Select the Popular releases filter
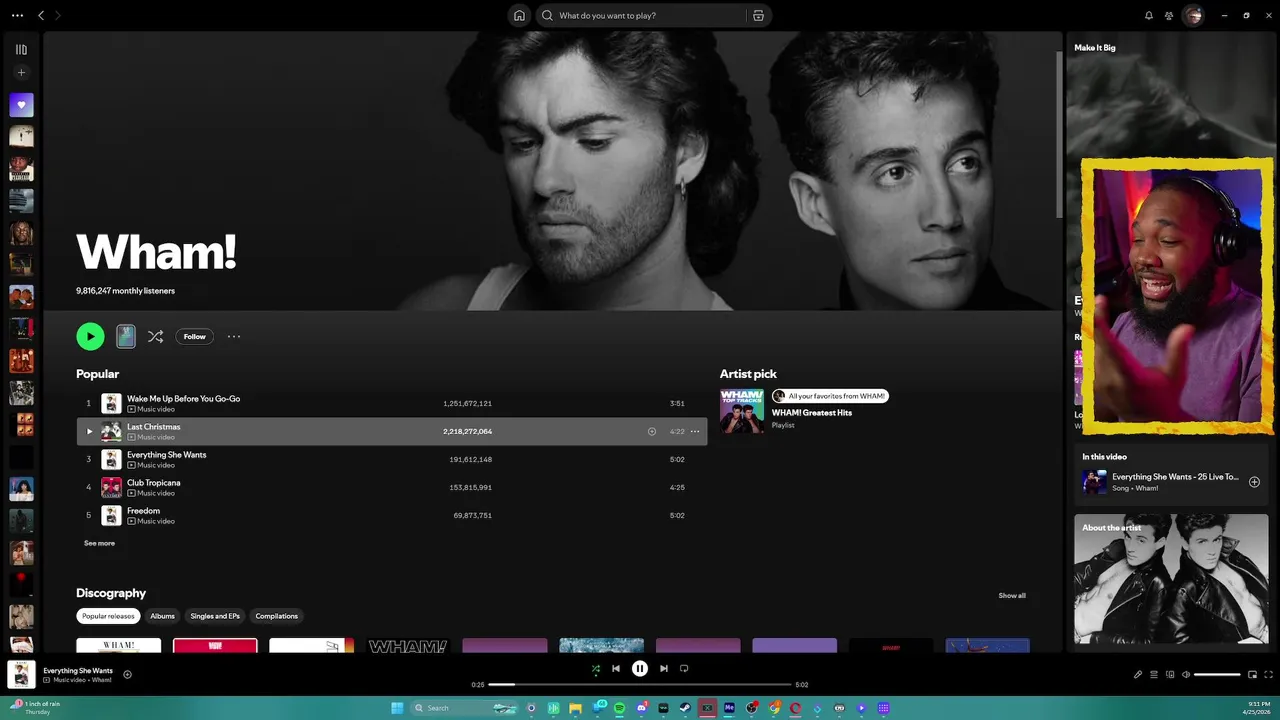The image size is (1280, 720). coord(108,616)
